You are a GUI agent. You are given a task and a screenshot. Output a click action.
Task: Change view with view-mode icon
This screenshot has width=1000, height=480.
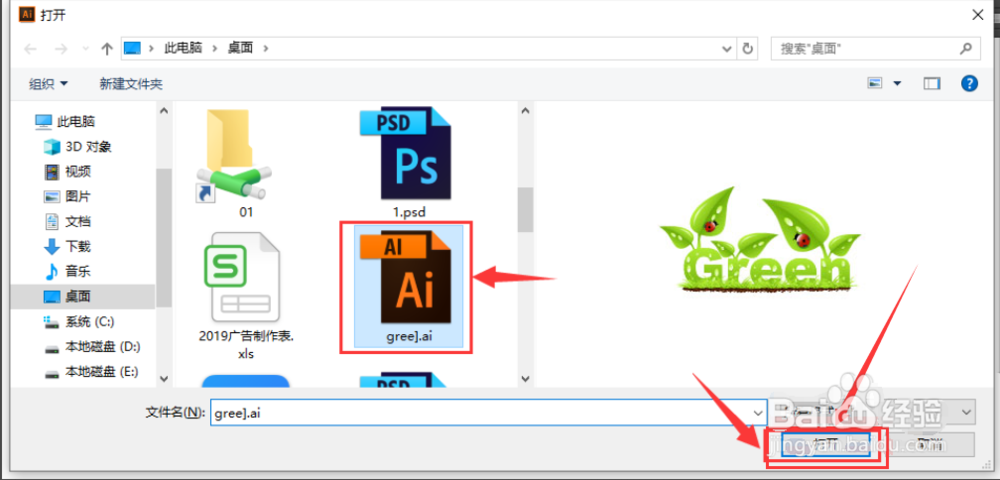pyautogui.click(x=875, y=84)
